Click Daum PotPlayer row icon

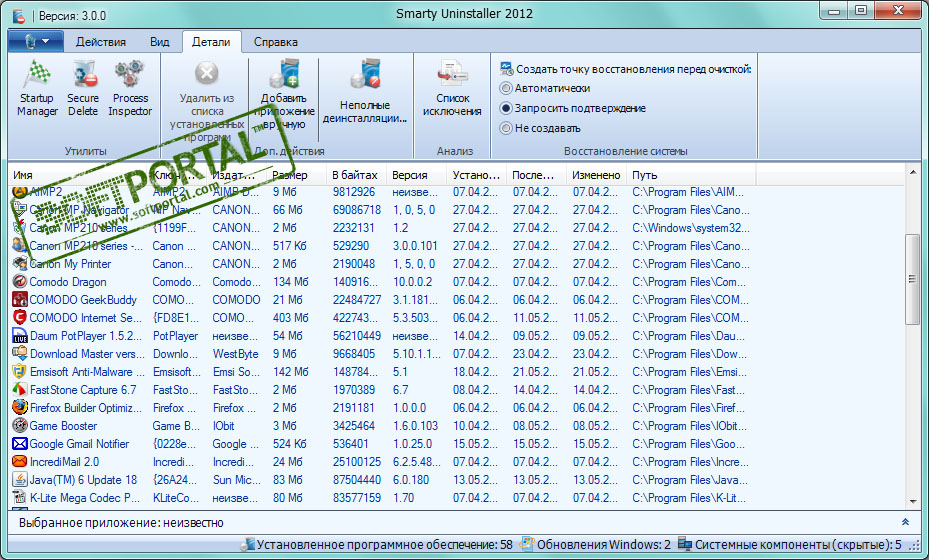(20, 335)
